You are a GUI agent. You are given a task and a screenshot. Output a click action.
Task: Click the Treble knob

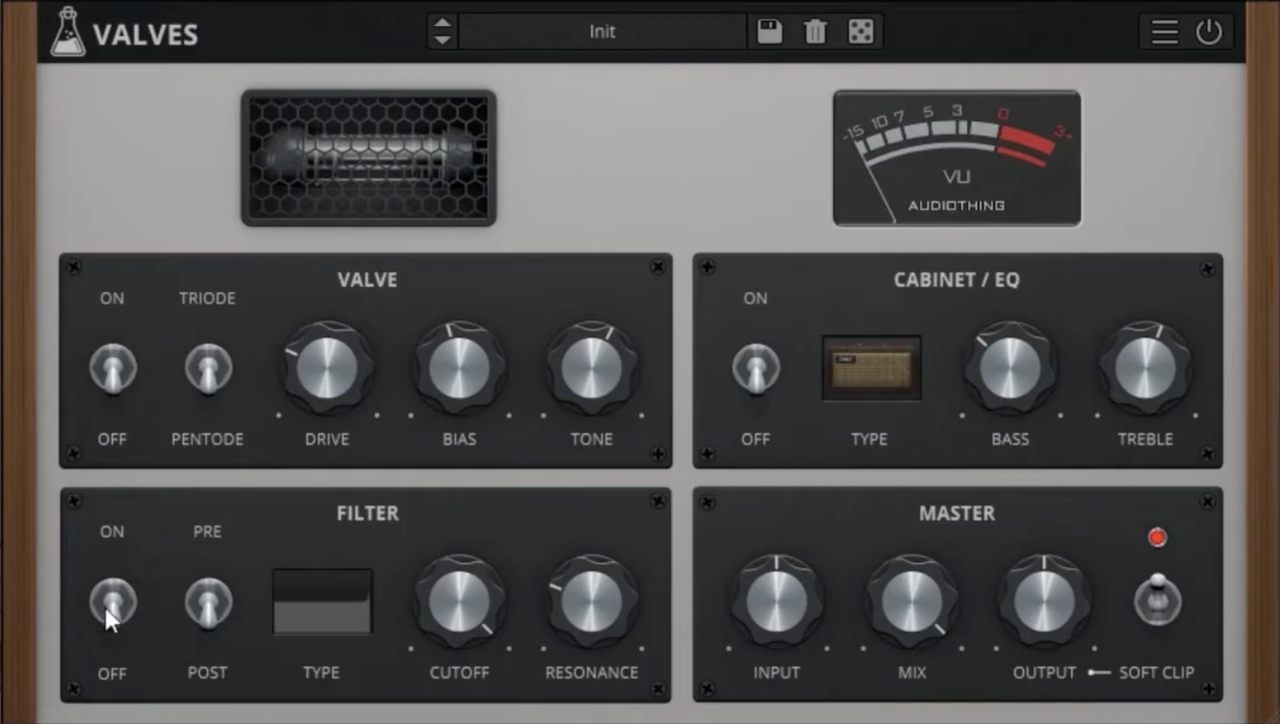[1145, 368]
